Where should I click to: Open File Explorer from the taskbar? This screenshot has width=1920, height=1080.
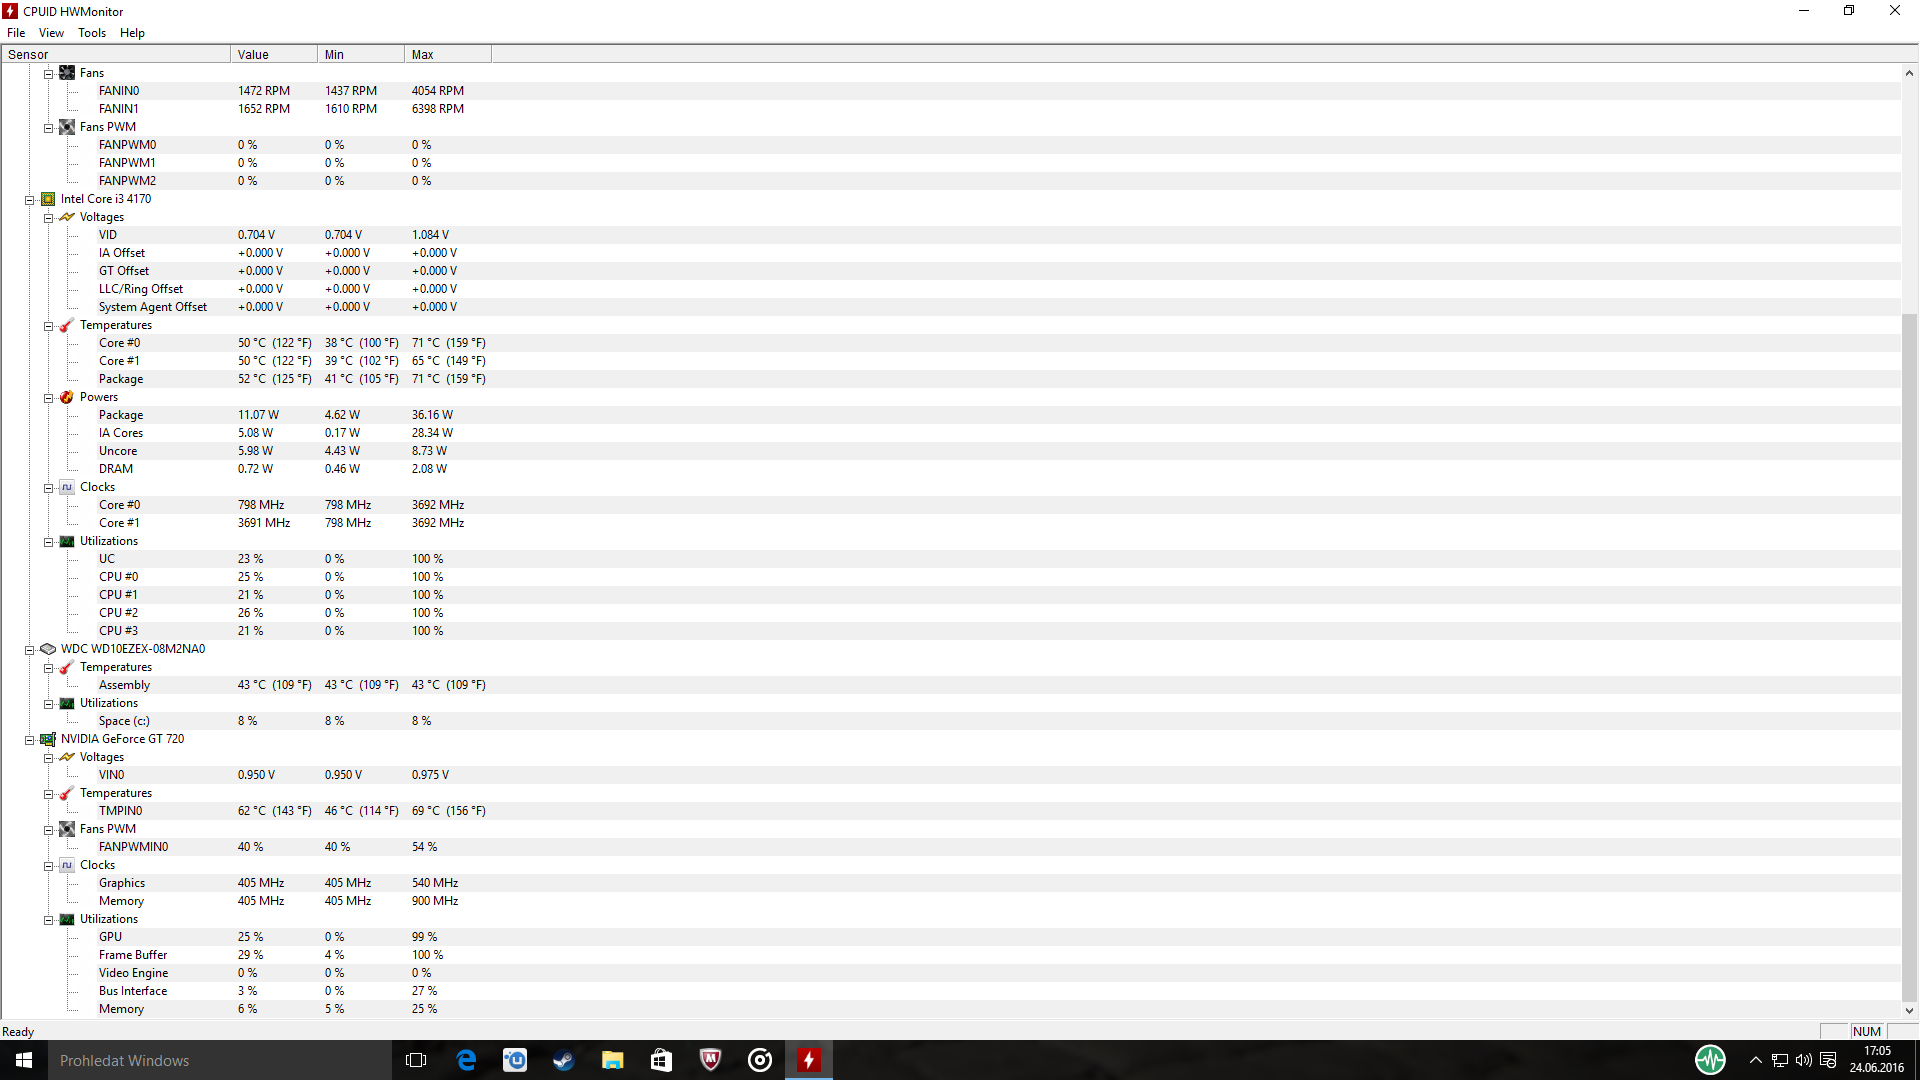coord(613,1060)
